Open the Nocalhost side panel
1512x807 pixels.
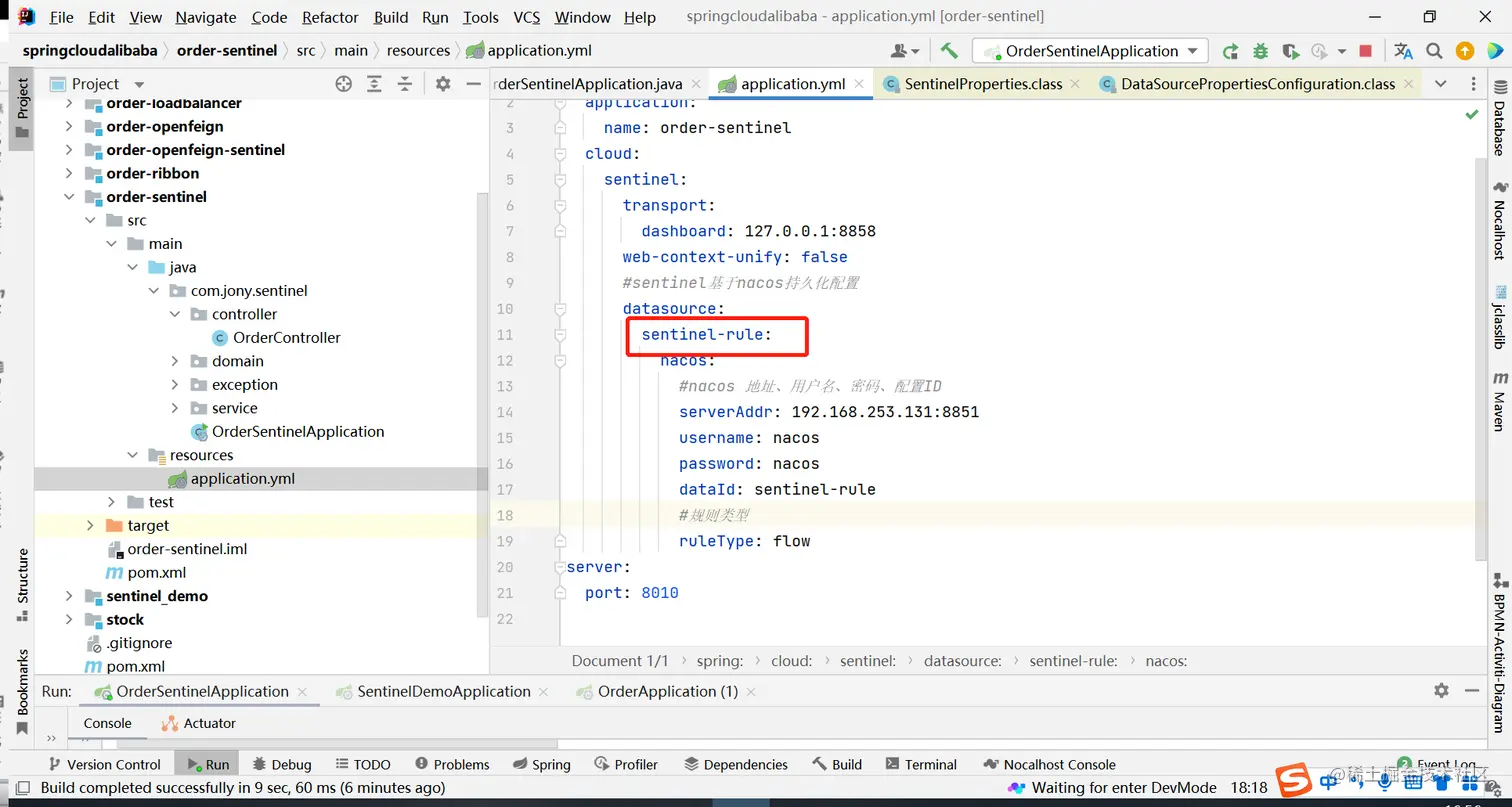click(x=1499, y=222)
